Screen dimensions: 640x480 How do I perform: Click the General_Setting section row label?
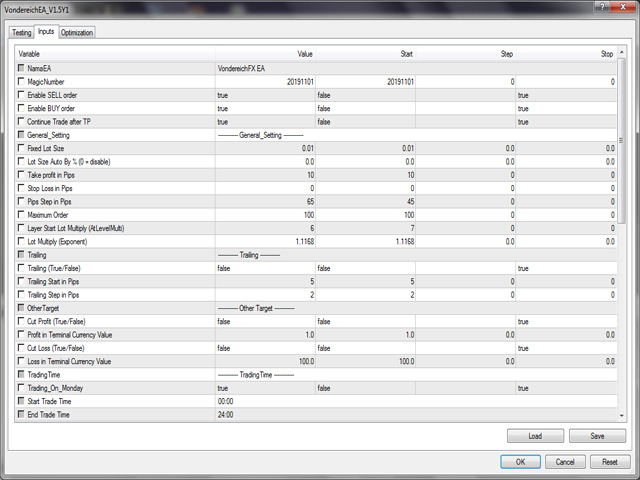tap(48, 135)
